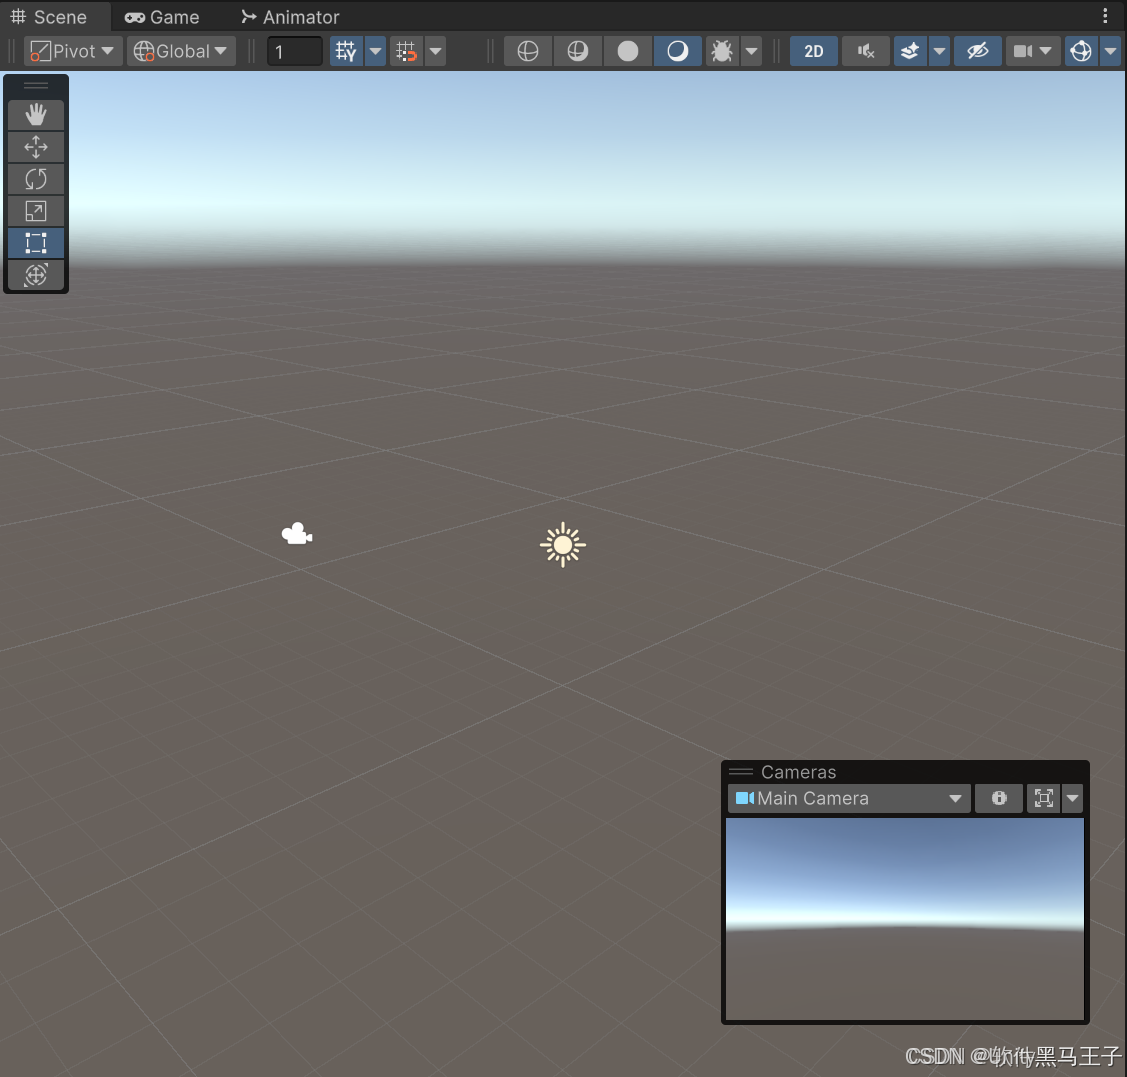The image size is (1127, 1077).
Task: Switch to the Animator tab
Action: [x=290, y=17]
